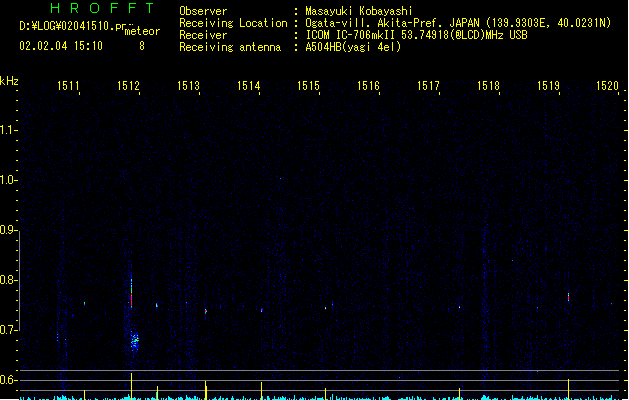
Task: Click the 1516 time axis label
Action: coord(368,86)
